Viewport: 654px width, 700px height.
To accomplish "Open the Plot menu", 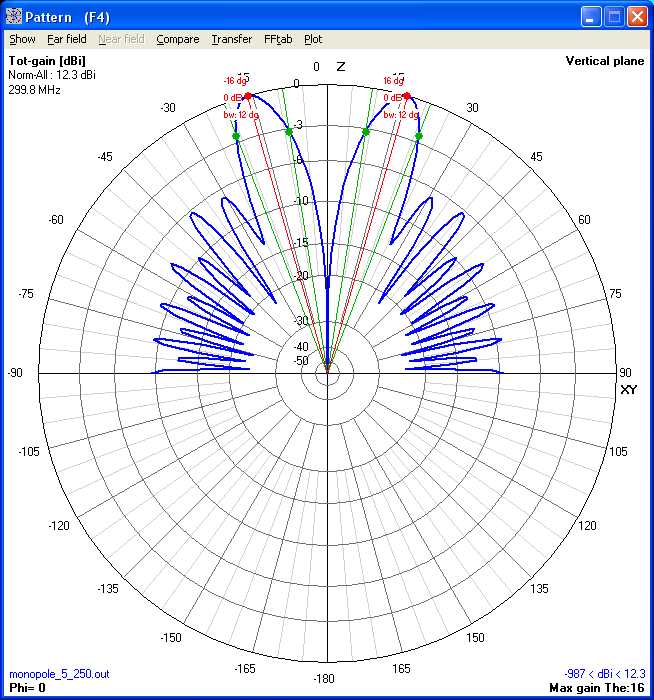I will click(313, 39).
